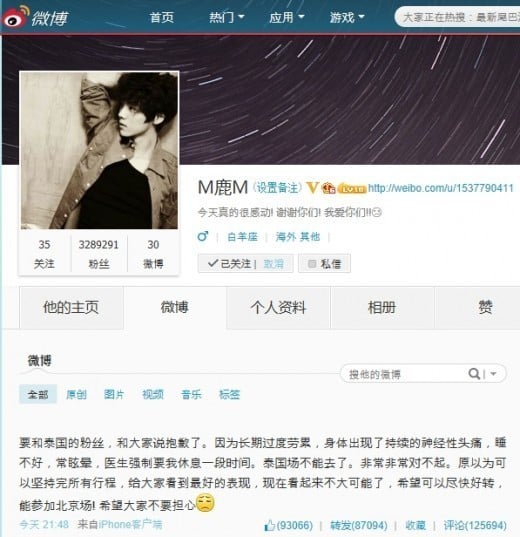This screenshot has width=520, height=537.
Task: Toggle the 已关注 followed checkmark button
Action: pos(229,263)
